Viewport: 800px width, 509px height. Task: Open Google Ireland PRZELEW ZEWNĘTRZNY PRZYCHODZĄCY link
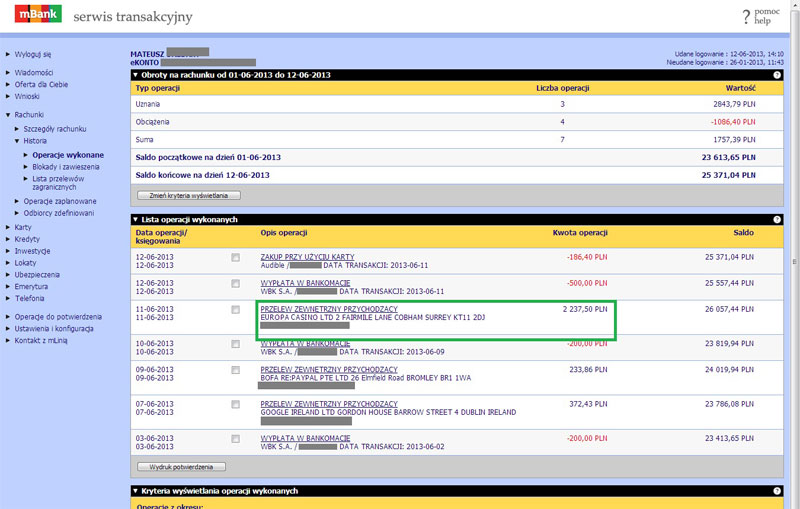pos(329,404)
